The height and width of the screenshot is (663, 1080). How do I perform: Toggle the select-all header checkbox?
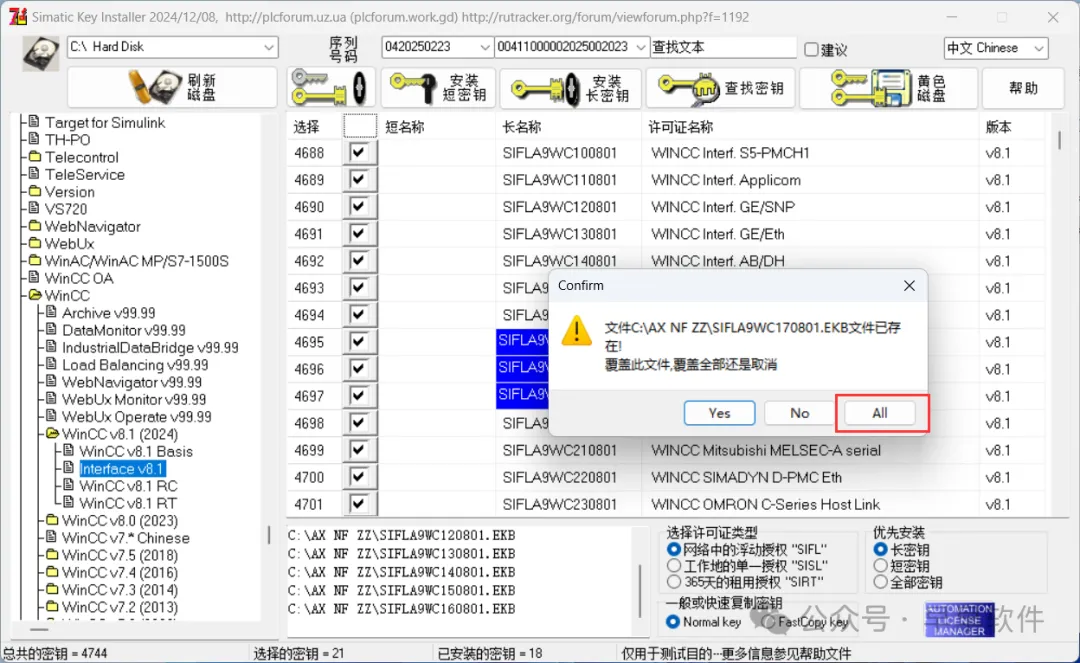point(360,126)
